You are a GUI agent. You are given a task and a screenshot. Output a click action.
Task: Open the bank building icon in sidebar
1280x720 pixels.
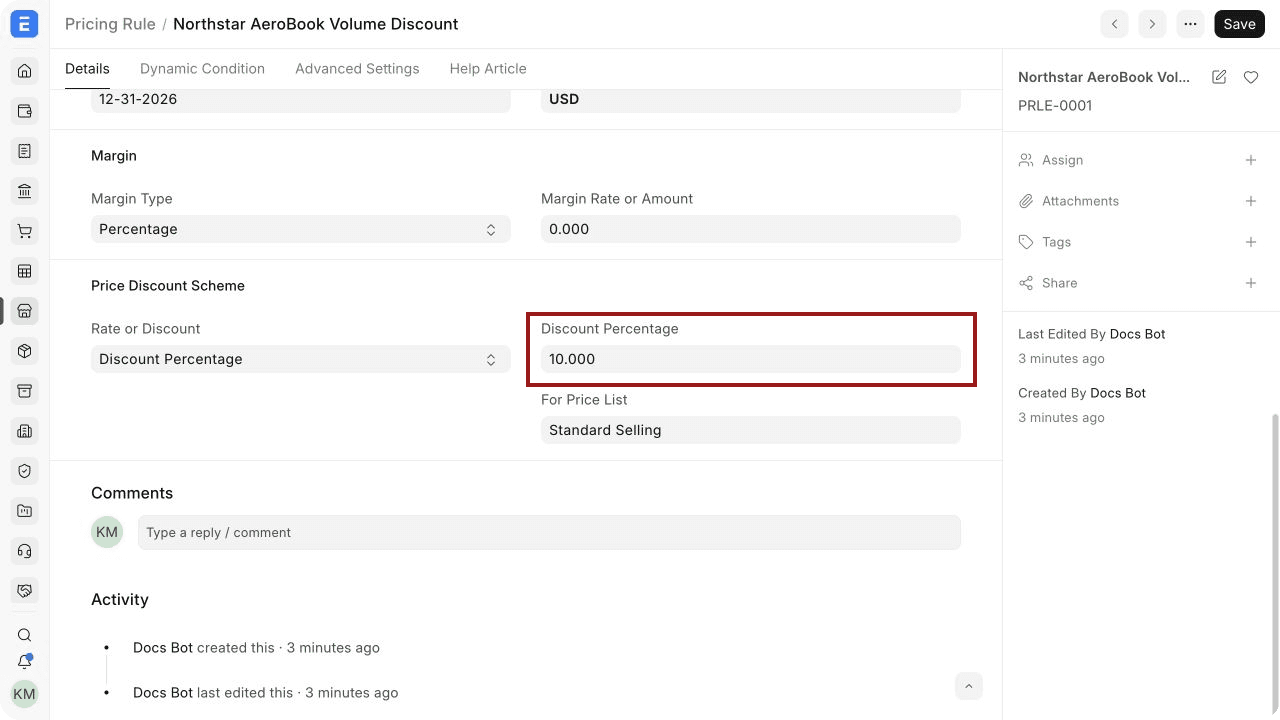click(x=25, y=191)
